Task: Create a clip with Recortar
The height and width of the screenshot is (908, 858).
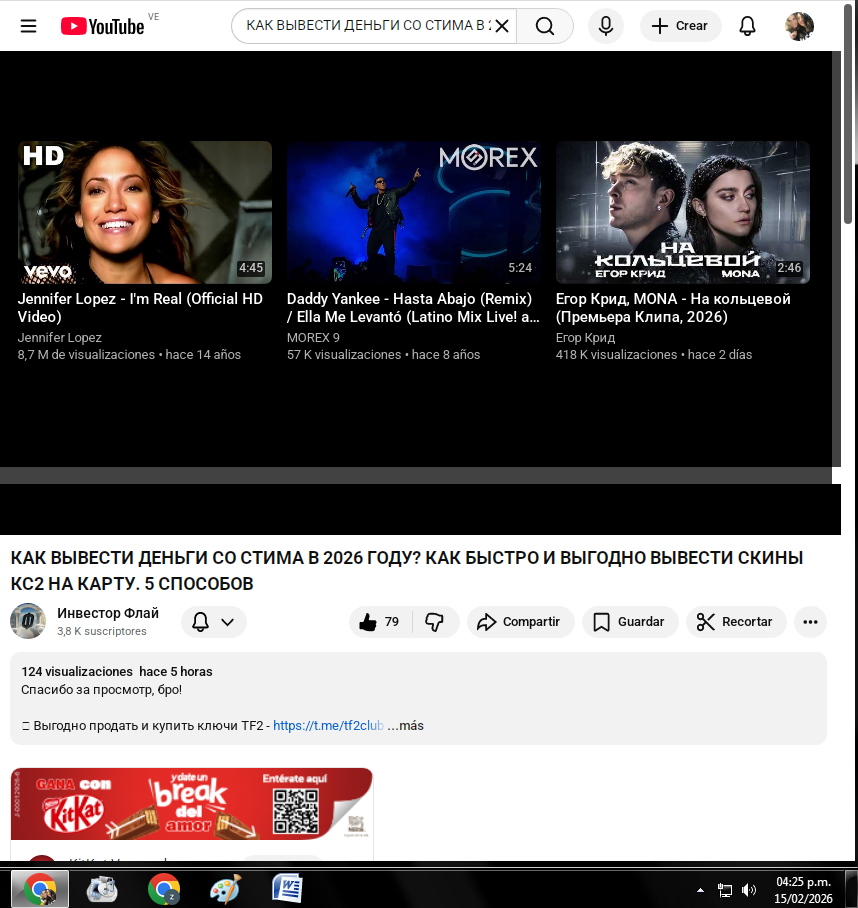Action: [736, 622]
